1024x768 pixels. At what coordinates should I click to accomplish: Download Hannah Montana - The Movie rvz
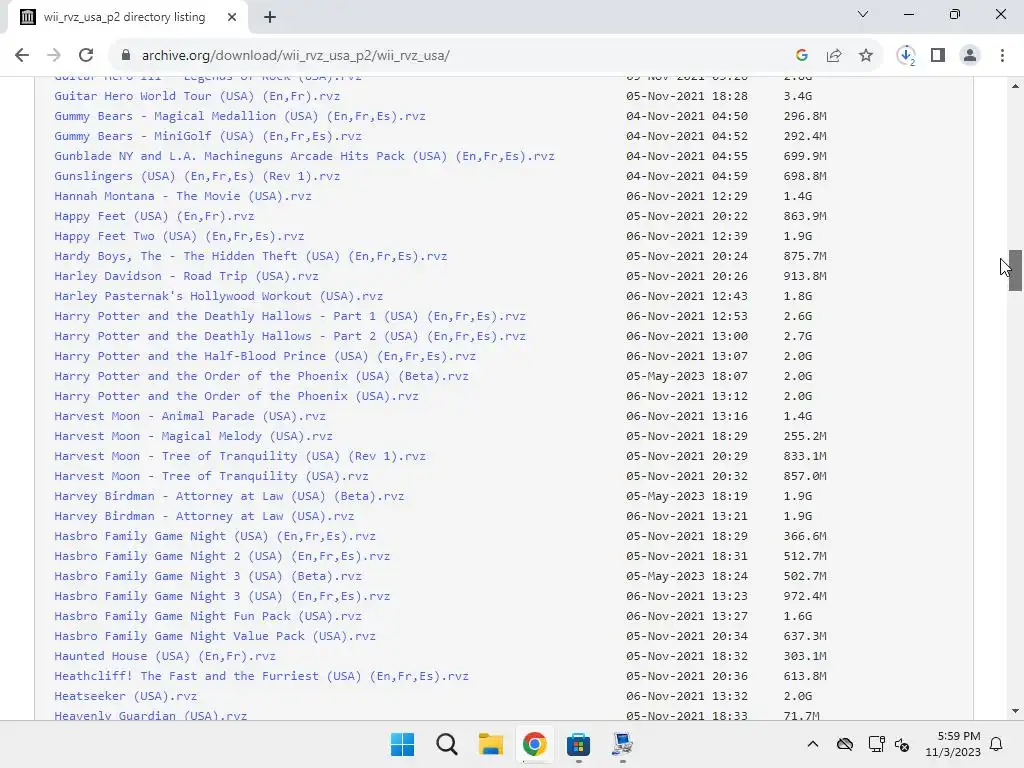coord(183,196)
